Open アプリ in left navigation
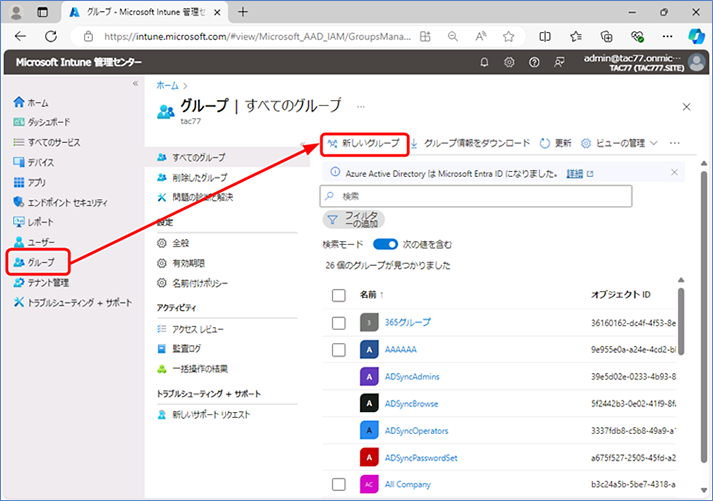Image resolution: width=713 pixels, height=501 pixels. (x=30, y=182)
